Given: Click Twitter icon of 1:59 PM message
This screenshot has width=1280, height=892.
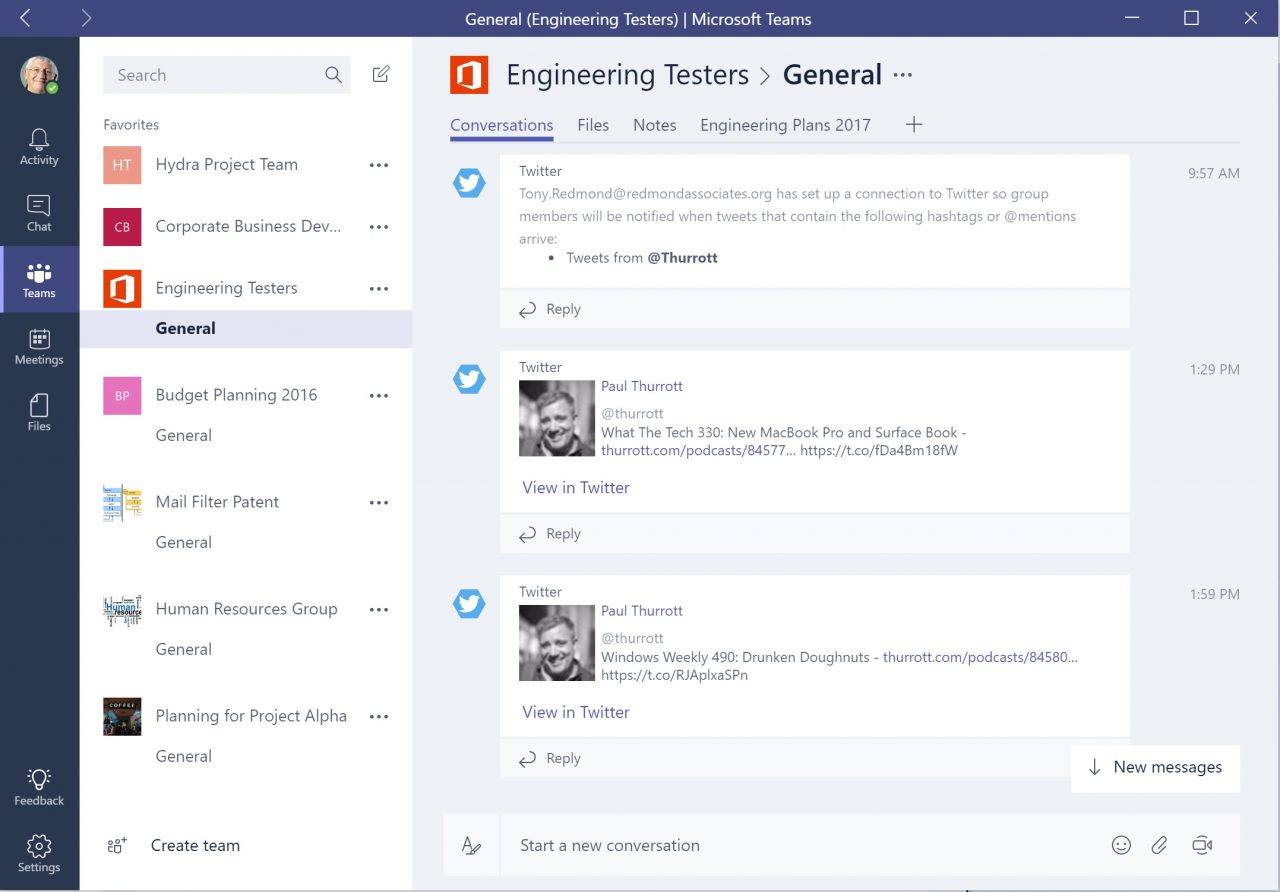Looking at the screenshot, I should tap(469, 603).
